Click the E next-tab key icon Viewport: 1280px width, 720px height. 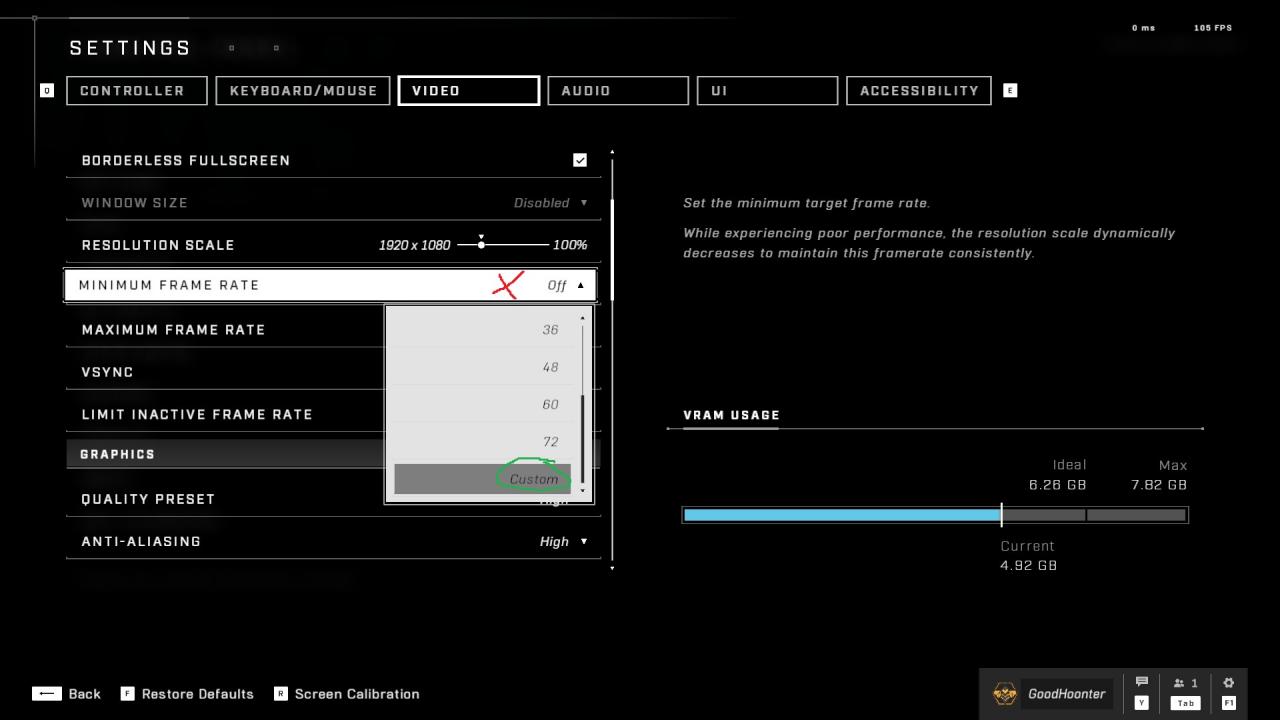(x=1010, y=90)
